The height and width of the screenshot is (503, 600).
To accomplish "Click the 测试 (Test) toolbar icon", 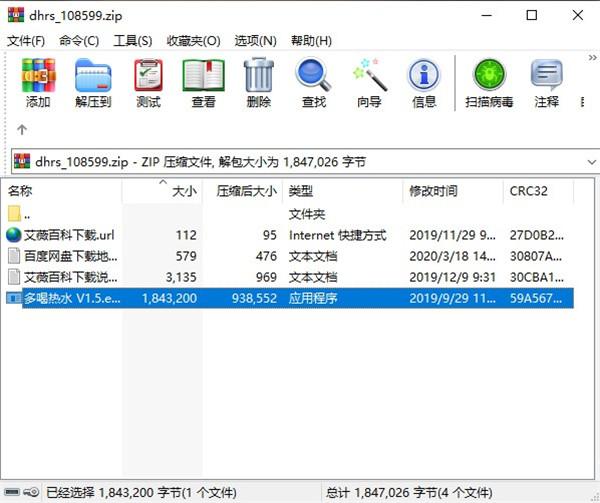I will click(x=148, y=75).
